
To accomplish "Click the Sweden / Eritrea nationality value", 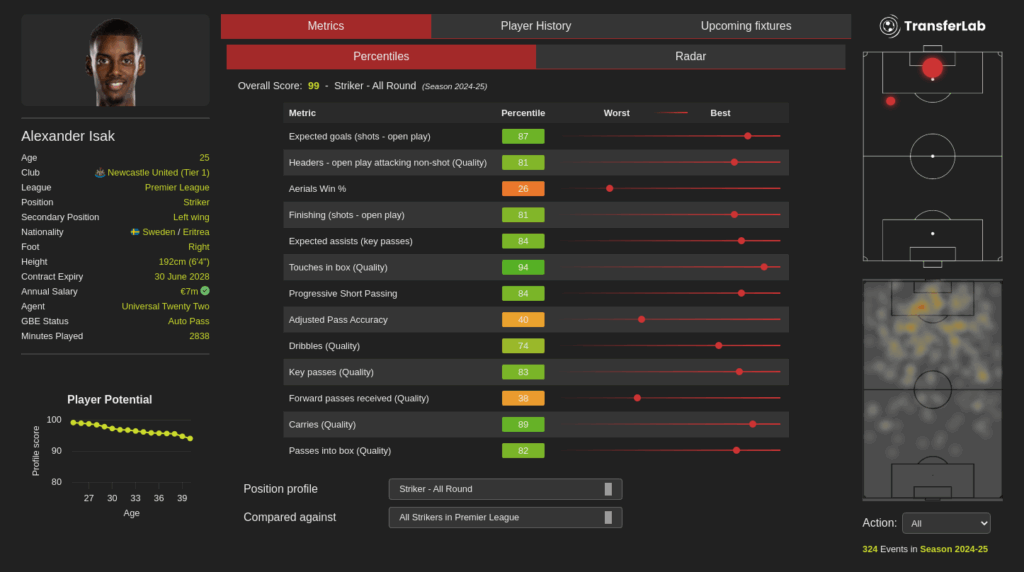I will pos(176,232).
